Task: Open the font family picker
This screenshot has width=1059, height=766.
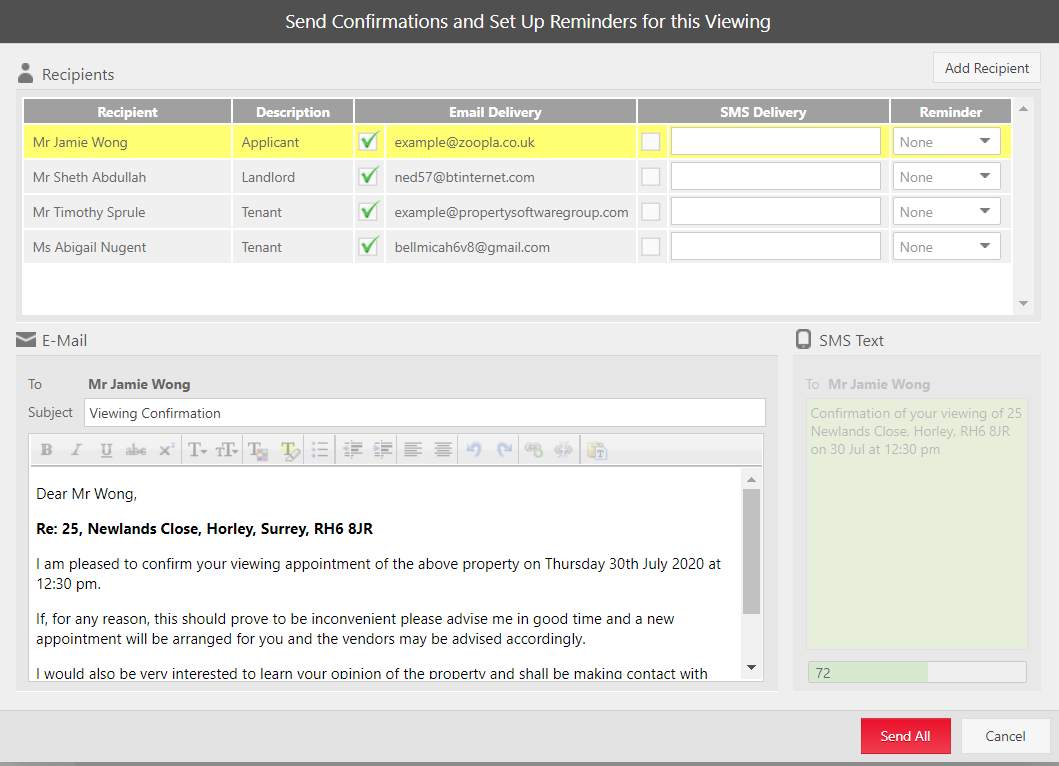Action: coord(197,450)
